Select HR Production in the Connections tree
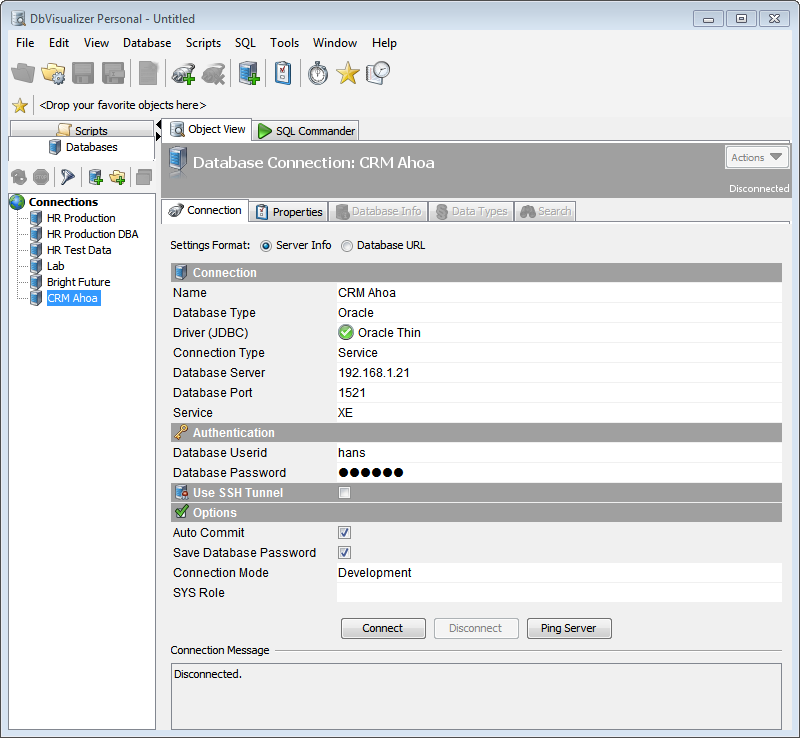Image resolution: width=800 pixels, height=738 pixels. tap(81, 218)
